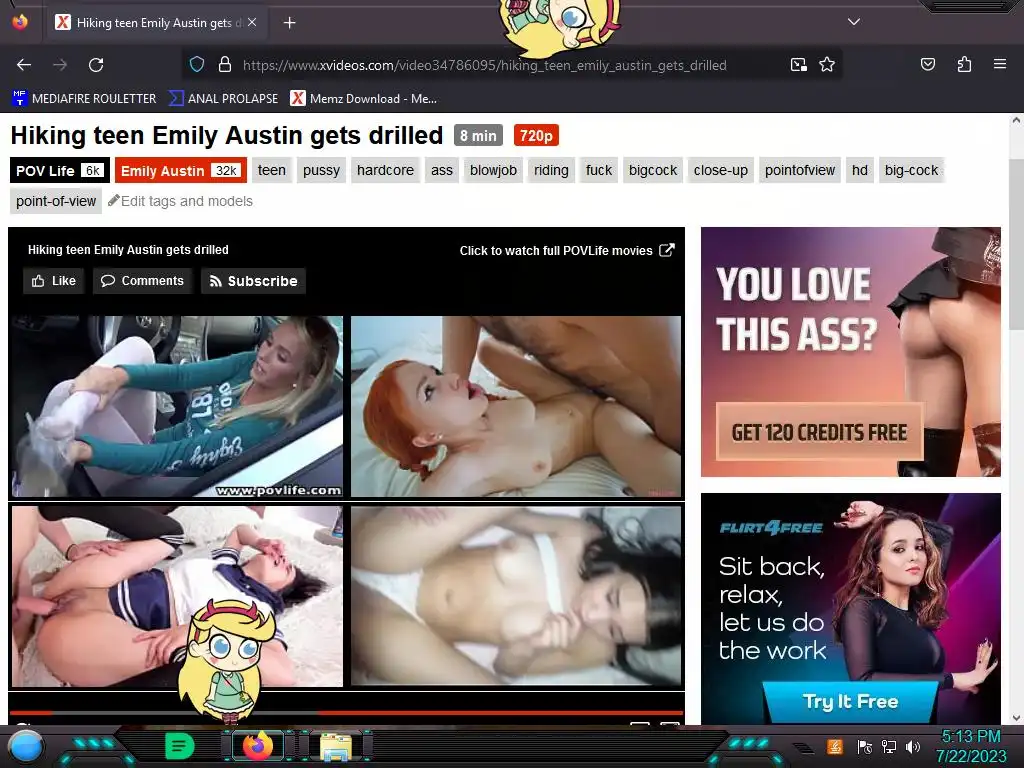This screenshot has height=768, width=1024.
Task: Switch to Firefox on the taskbar
Action: tap(257, 746)
